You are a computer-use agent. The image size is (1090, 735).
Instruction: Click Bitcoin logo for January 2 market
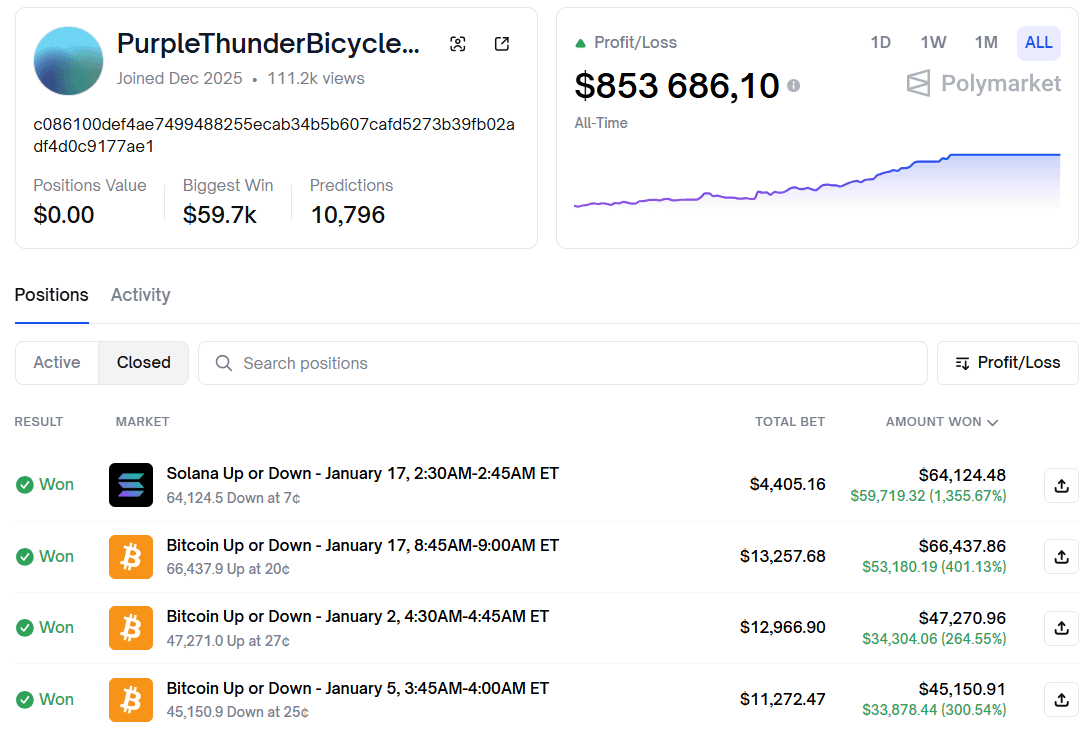click(131, 628)
